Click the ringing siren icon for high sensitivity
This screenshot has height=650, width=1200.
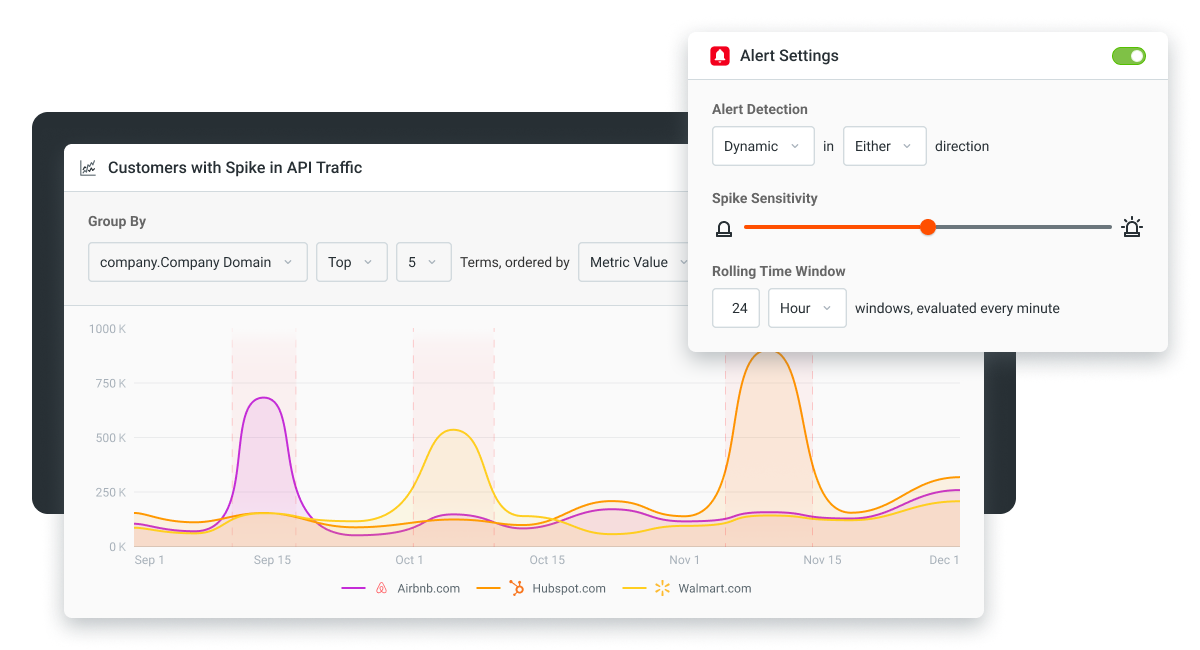click(1132, 227)
